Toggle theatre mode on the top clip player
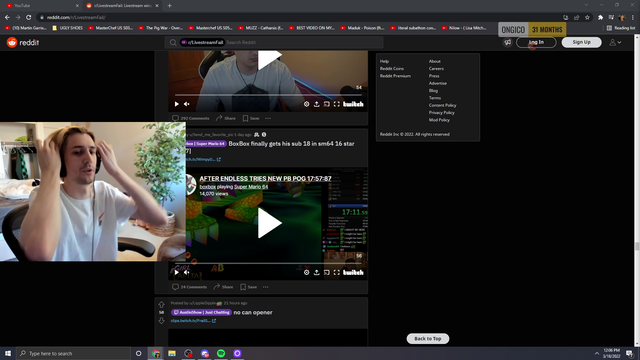The width and height of the screenshot is (640, 360). (x=327, y=104)
